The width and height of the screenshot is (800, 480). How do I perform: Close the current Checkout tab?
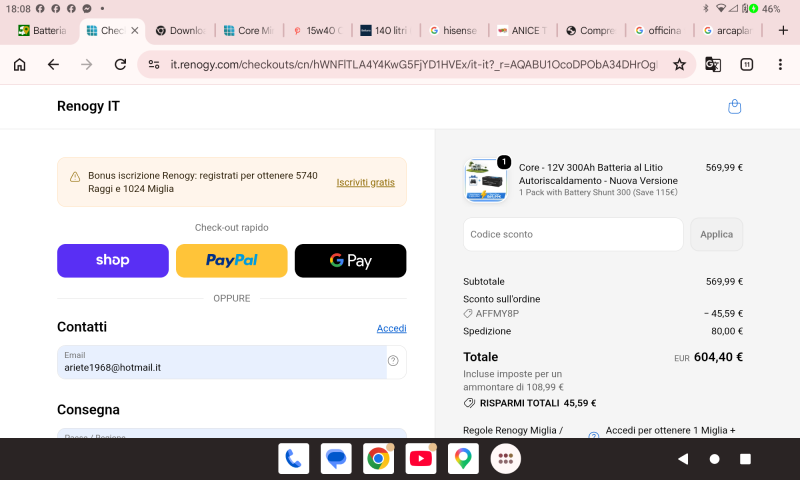135,31
